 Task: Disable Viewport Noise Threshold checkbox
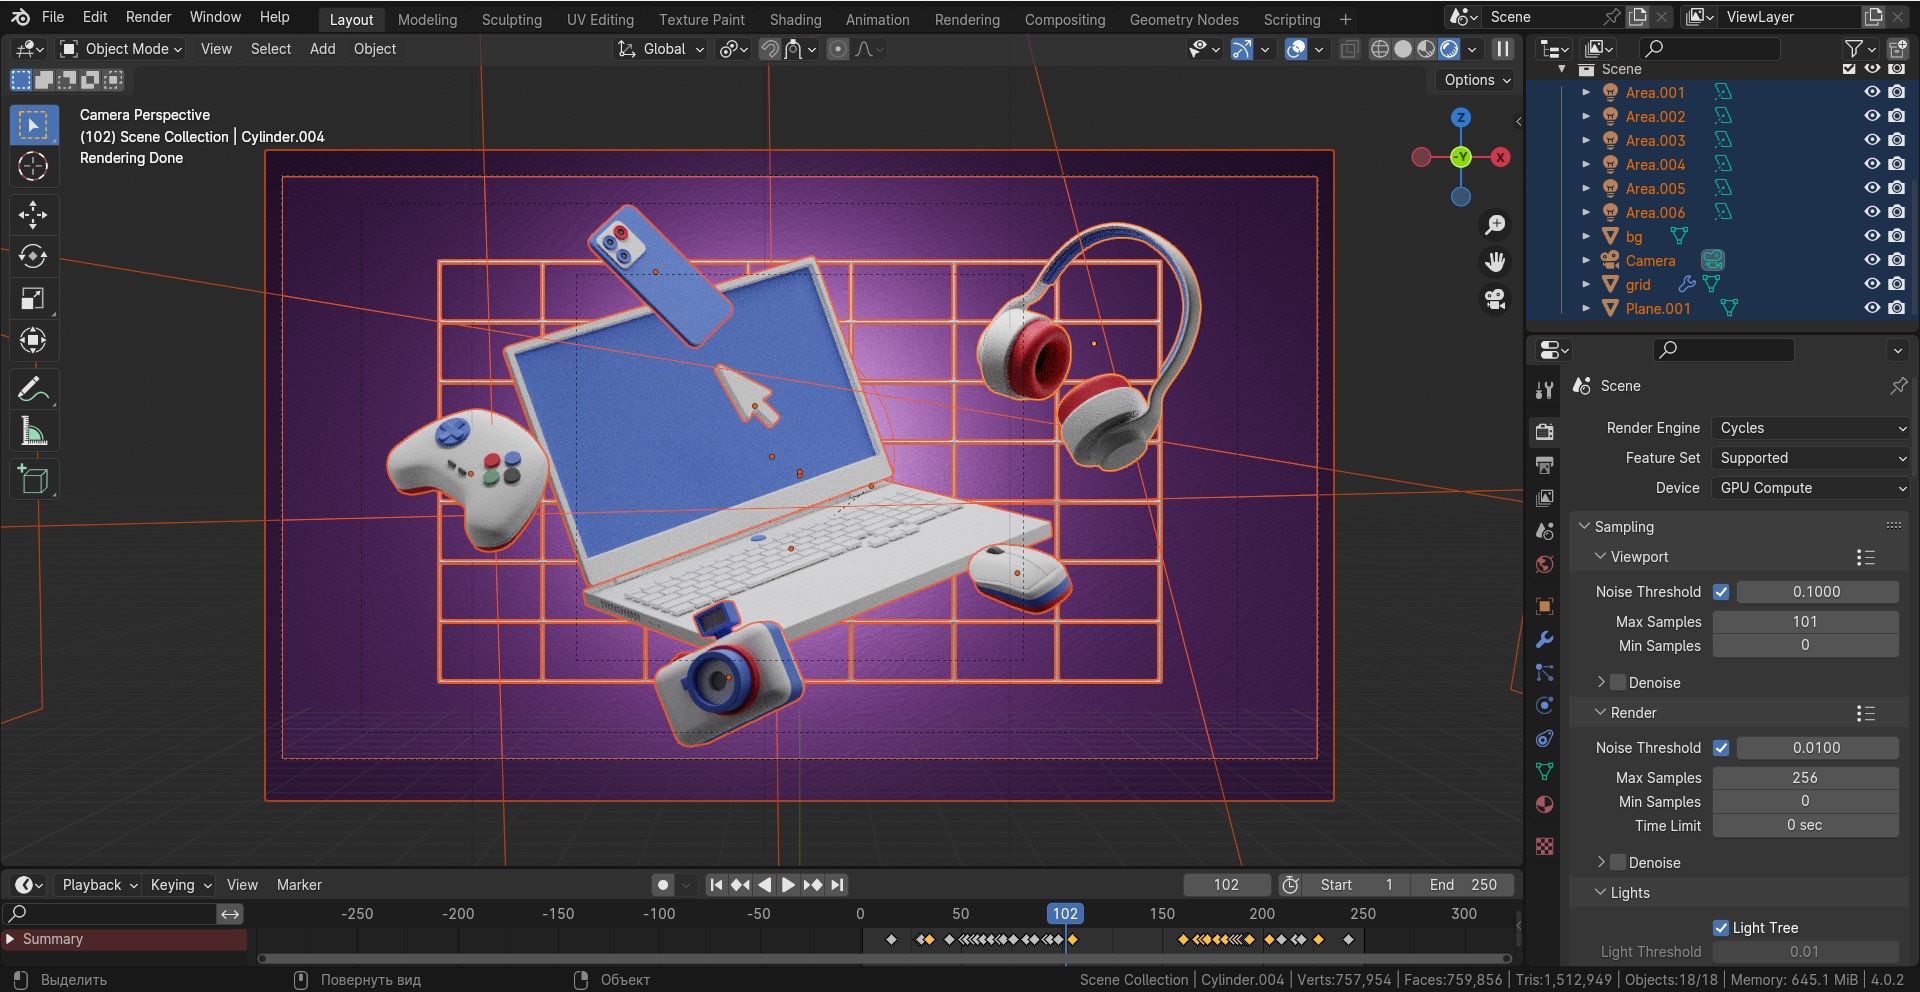[x=1721, y=592]
